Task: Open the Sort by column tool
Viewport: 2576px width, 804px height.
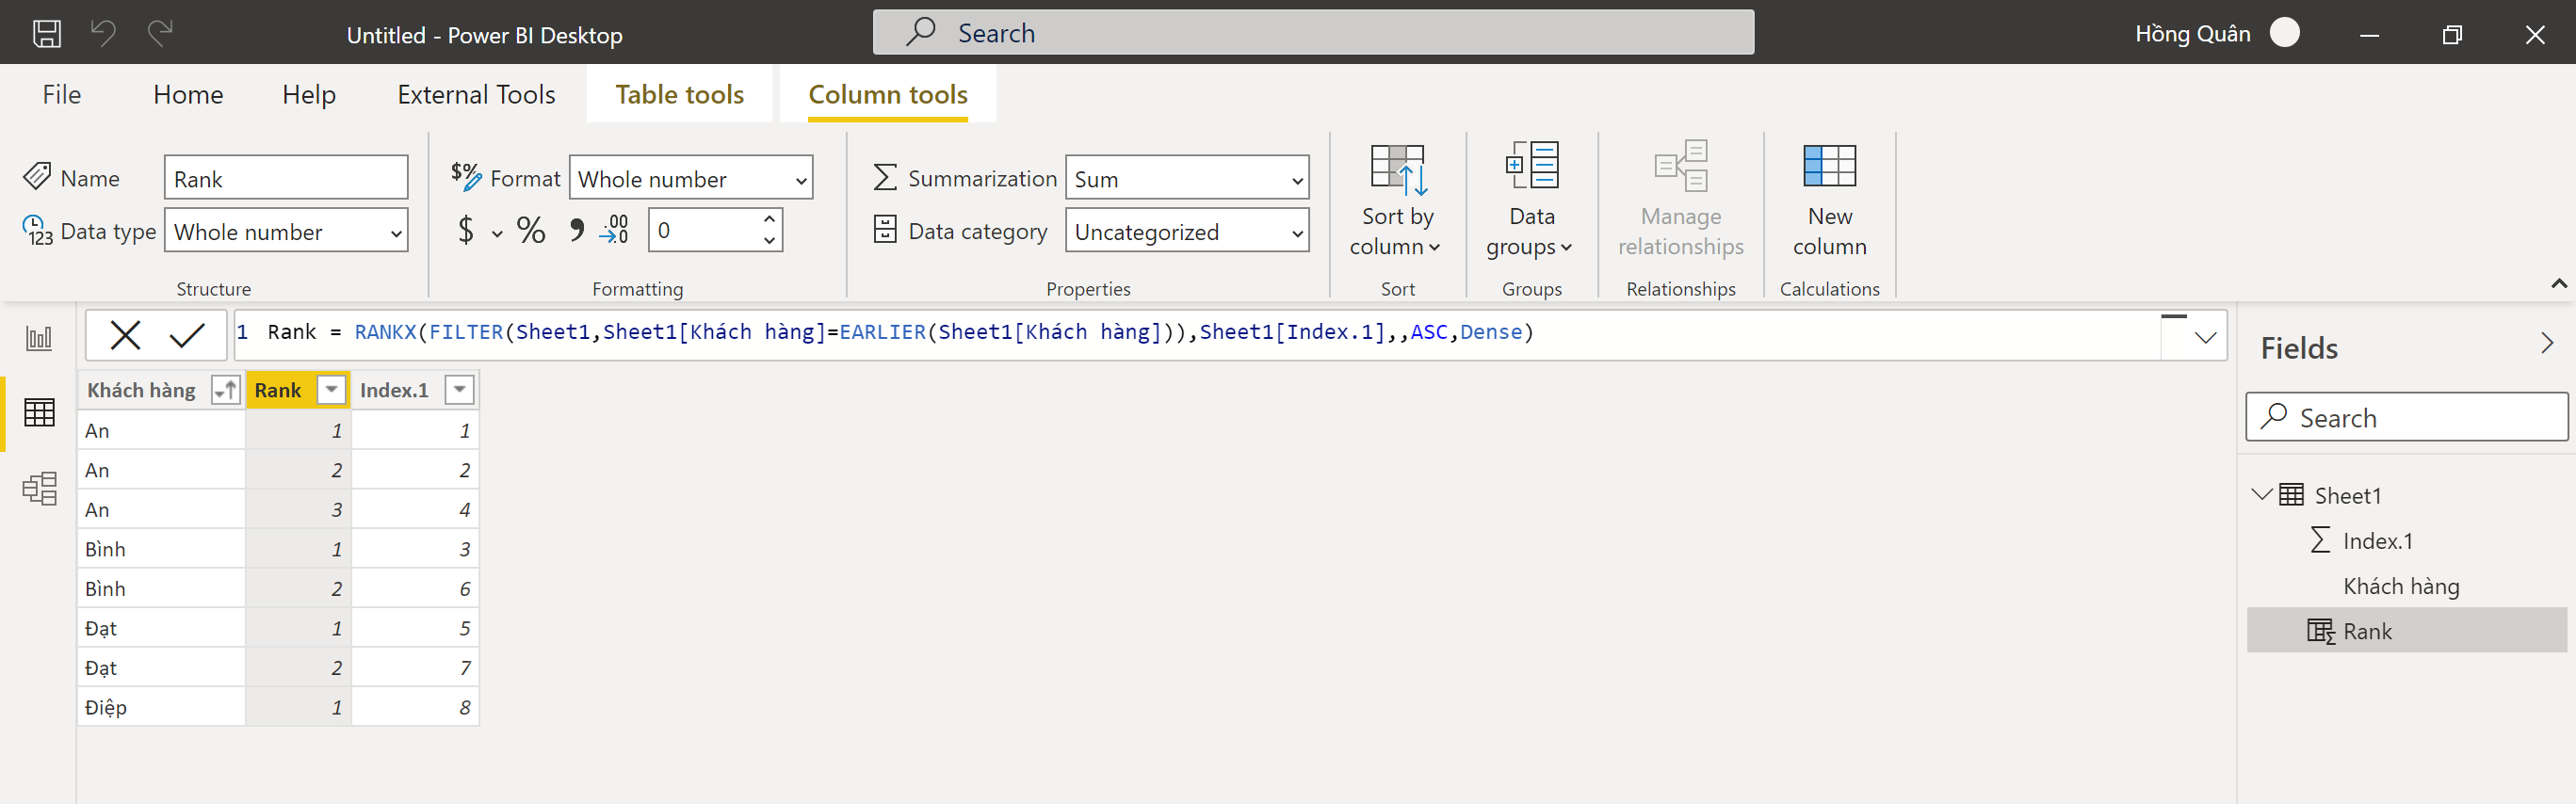Action: (1397, 200)
